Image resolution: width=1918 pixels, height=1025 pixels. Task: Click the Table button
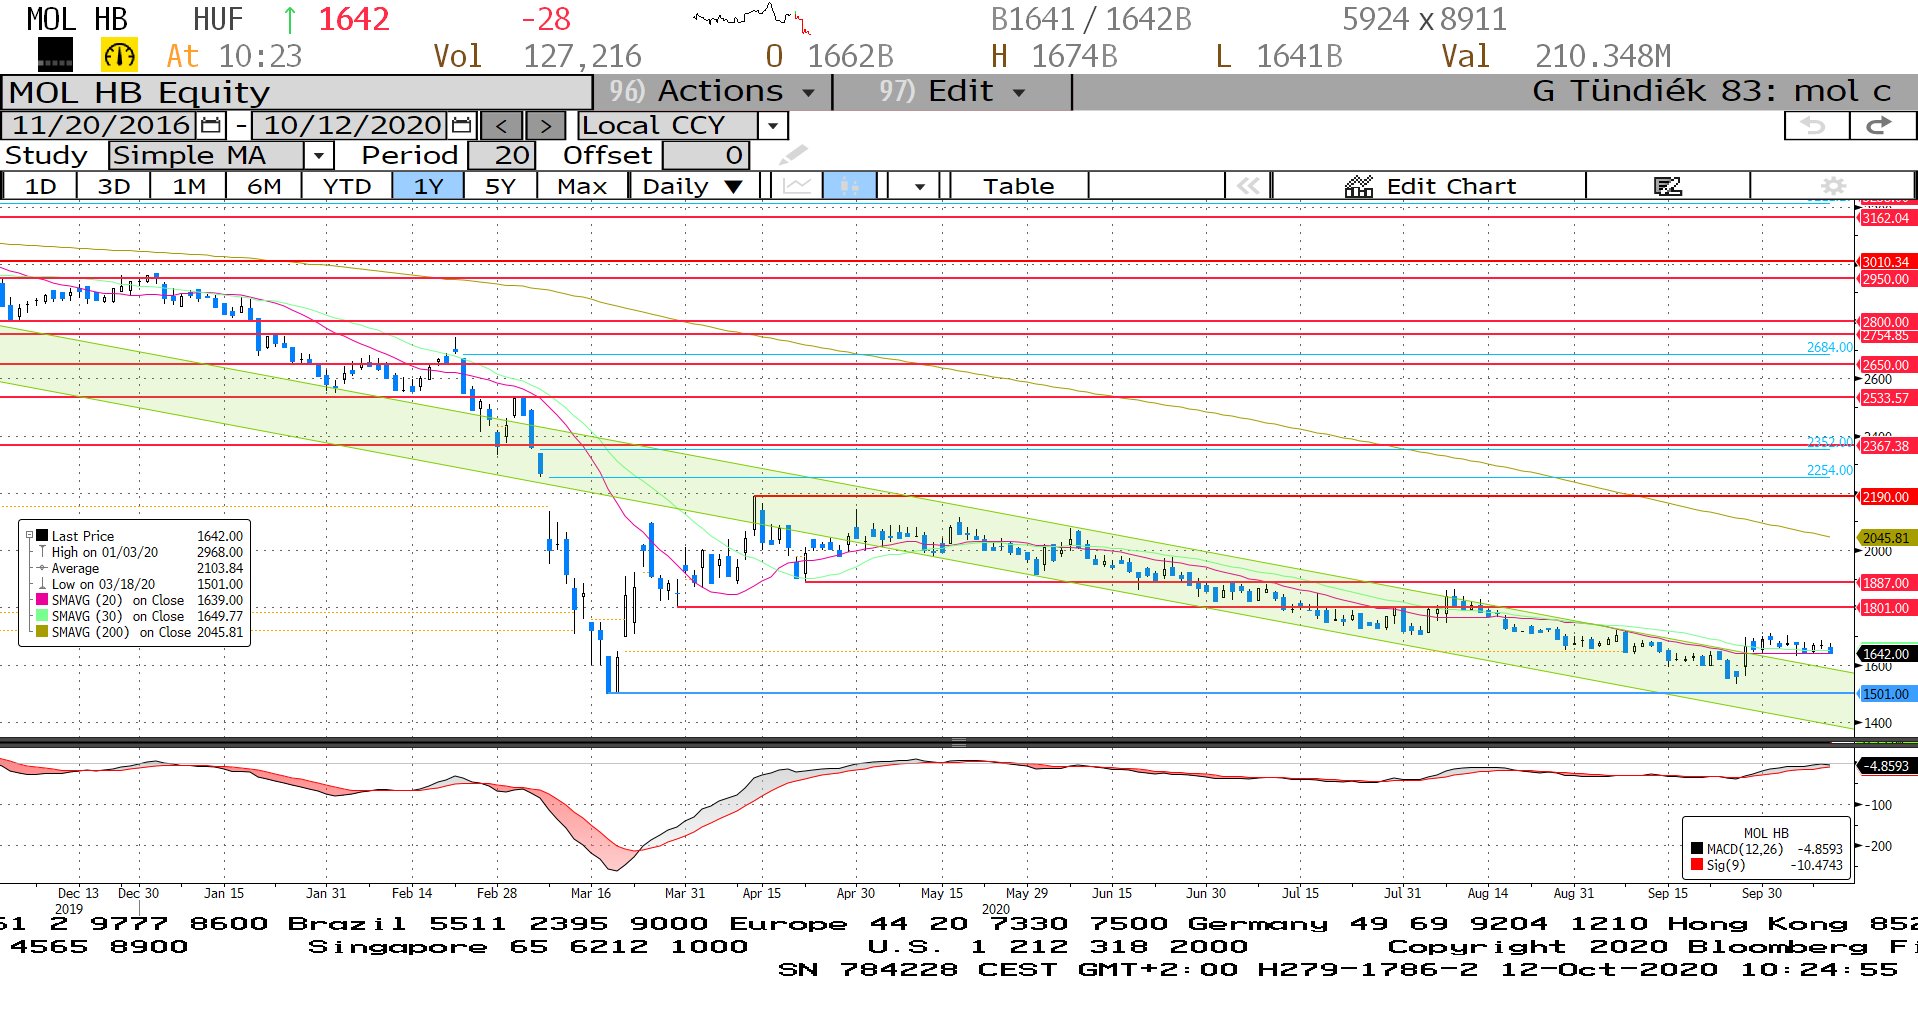(x=1018, y=186)
